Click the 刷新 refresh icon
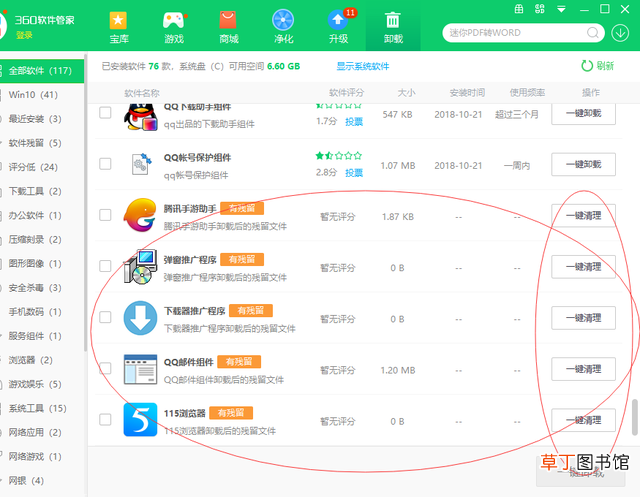Viewport: 640px width, 497px height. [x=587, y=66]
